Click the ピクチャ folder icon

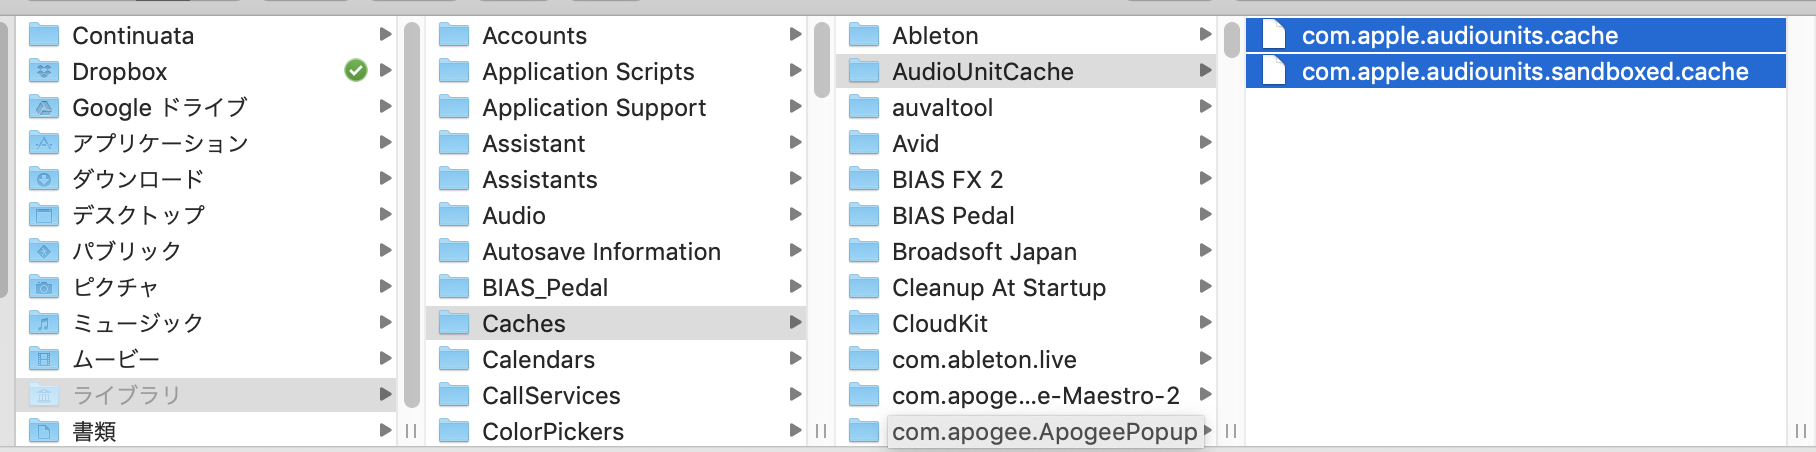pyautogui.click(x=44, y=287)
